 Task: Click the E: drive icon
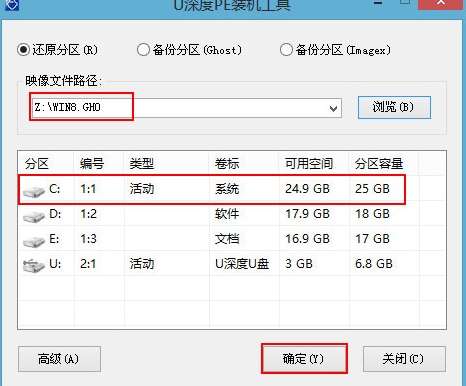click(34, 241)
